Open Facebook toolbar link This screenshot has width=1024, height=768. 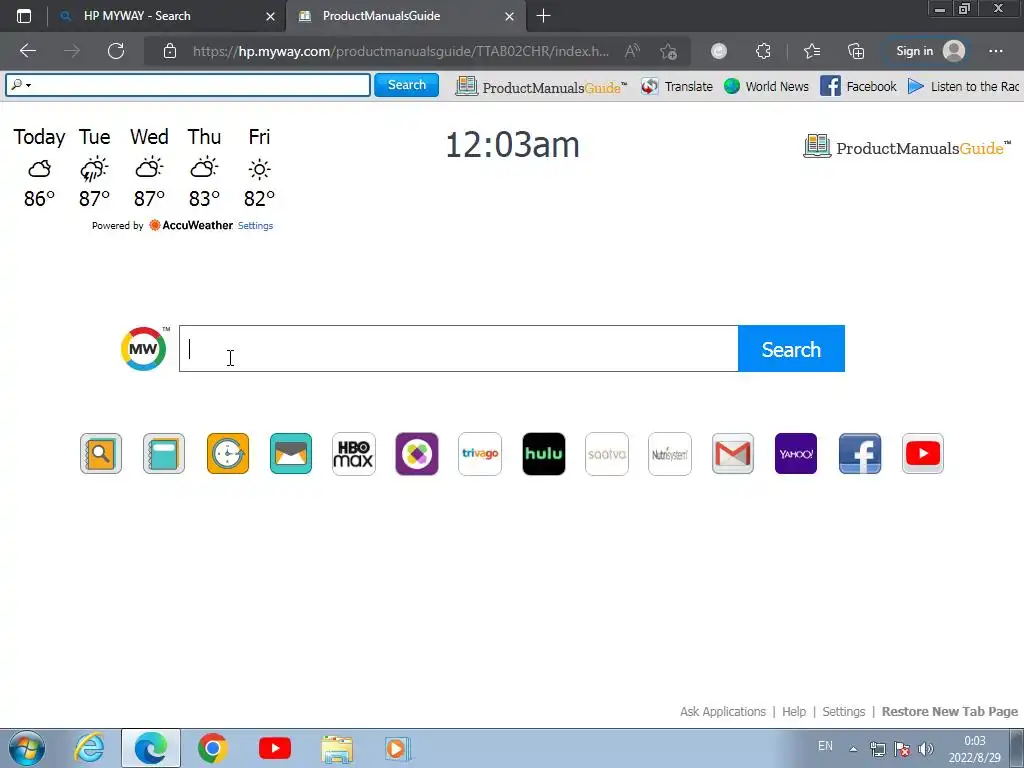(x=858, y=86)
